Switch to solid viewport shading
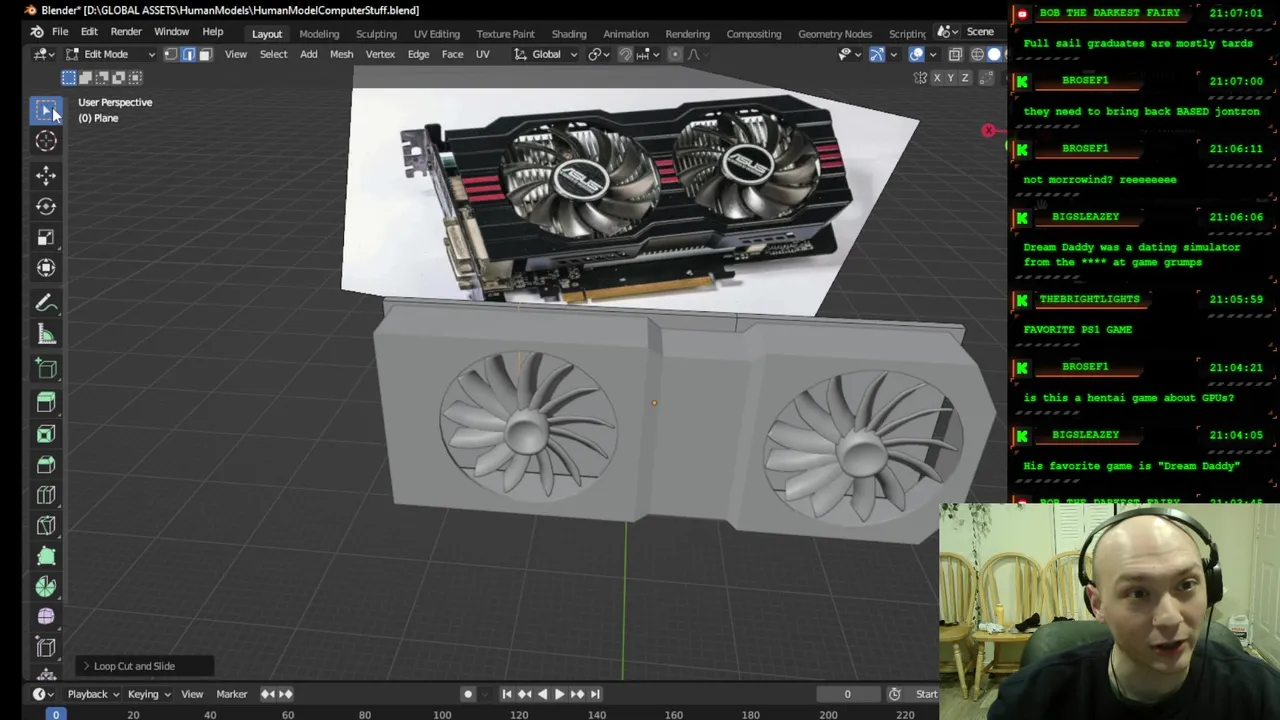Viewport: 1280px width, 720px height. pyautogui.click(x=993, y=54)
